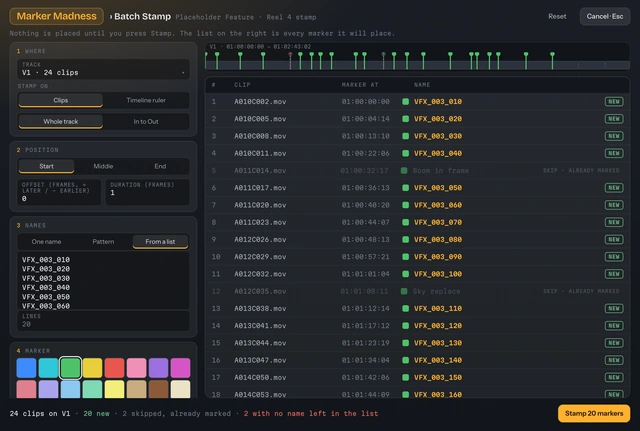Click the green marker square beside VFX_003_040
The width and height of the screenshot is (640, 431).
(405, 153)
